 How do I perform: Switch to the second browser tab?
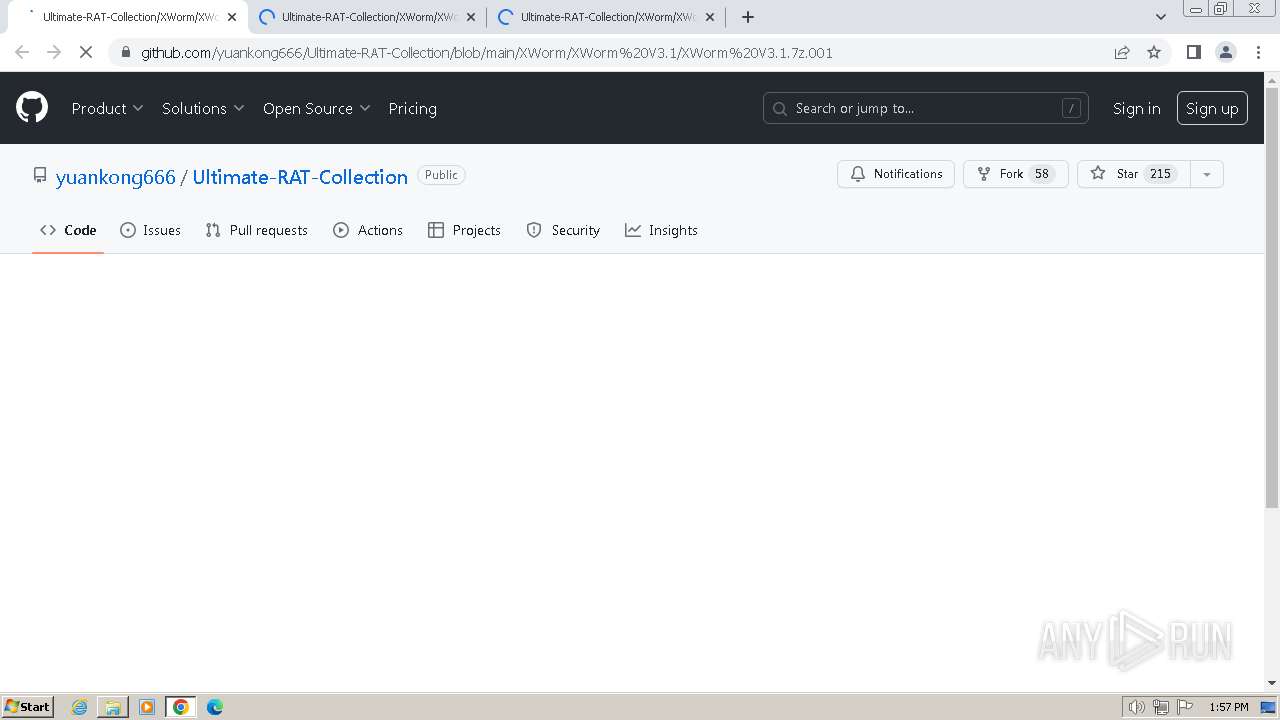coord(366,17)
